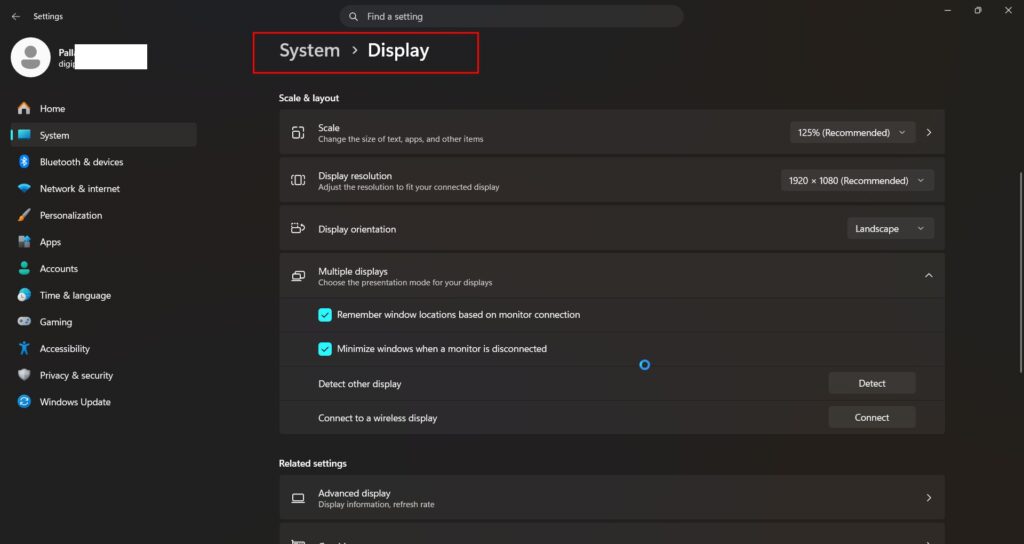Click the Display resolution row icon
This screenshot has width=1024, height=544.
pyautogui.click(x=298, y=180)
